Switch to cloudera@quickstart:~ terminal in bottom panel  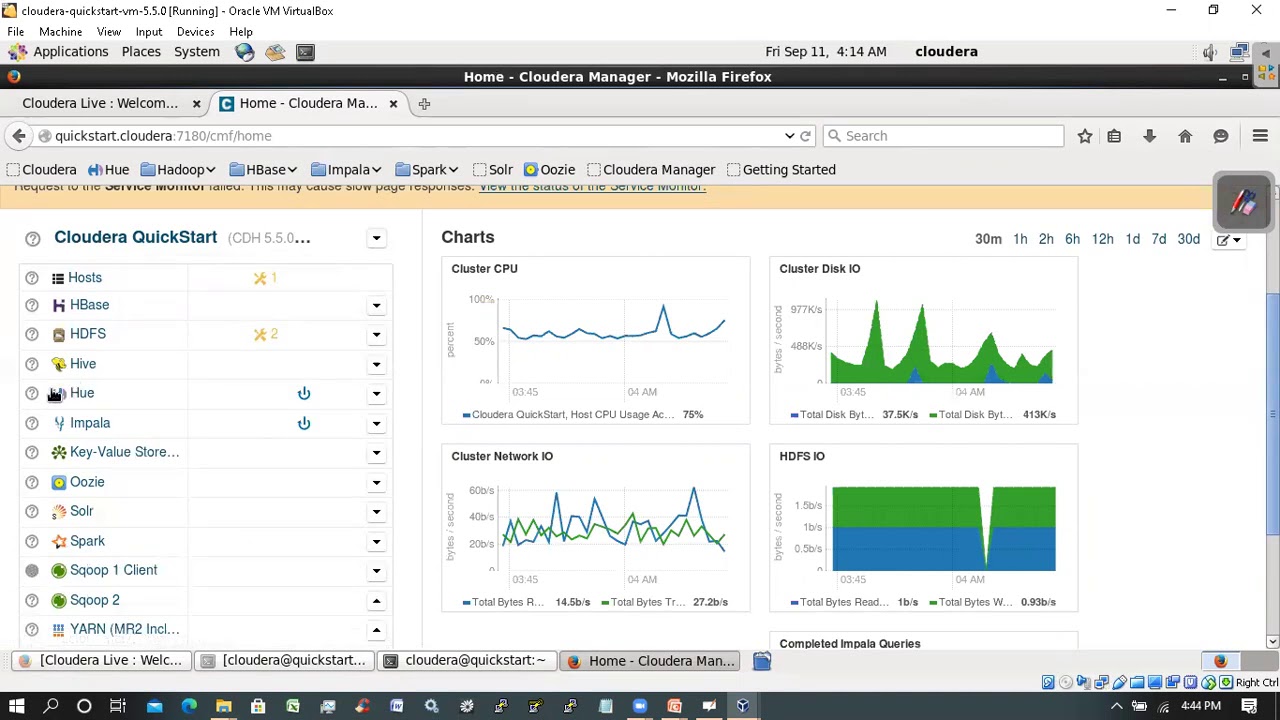click(465, 661)
